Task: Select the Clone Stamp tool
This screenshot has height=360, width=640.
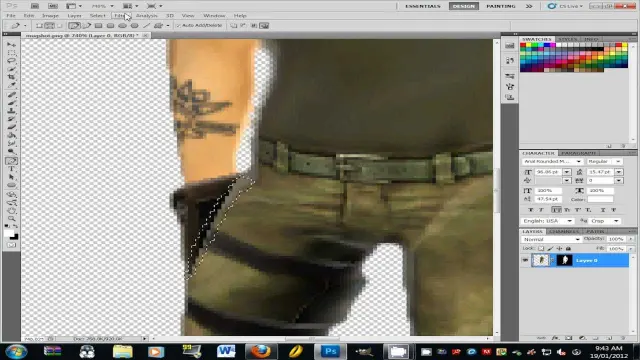Action: 11,111
